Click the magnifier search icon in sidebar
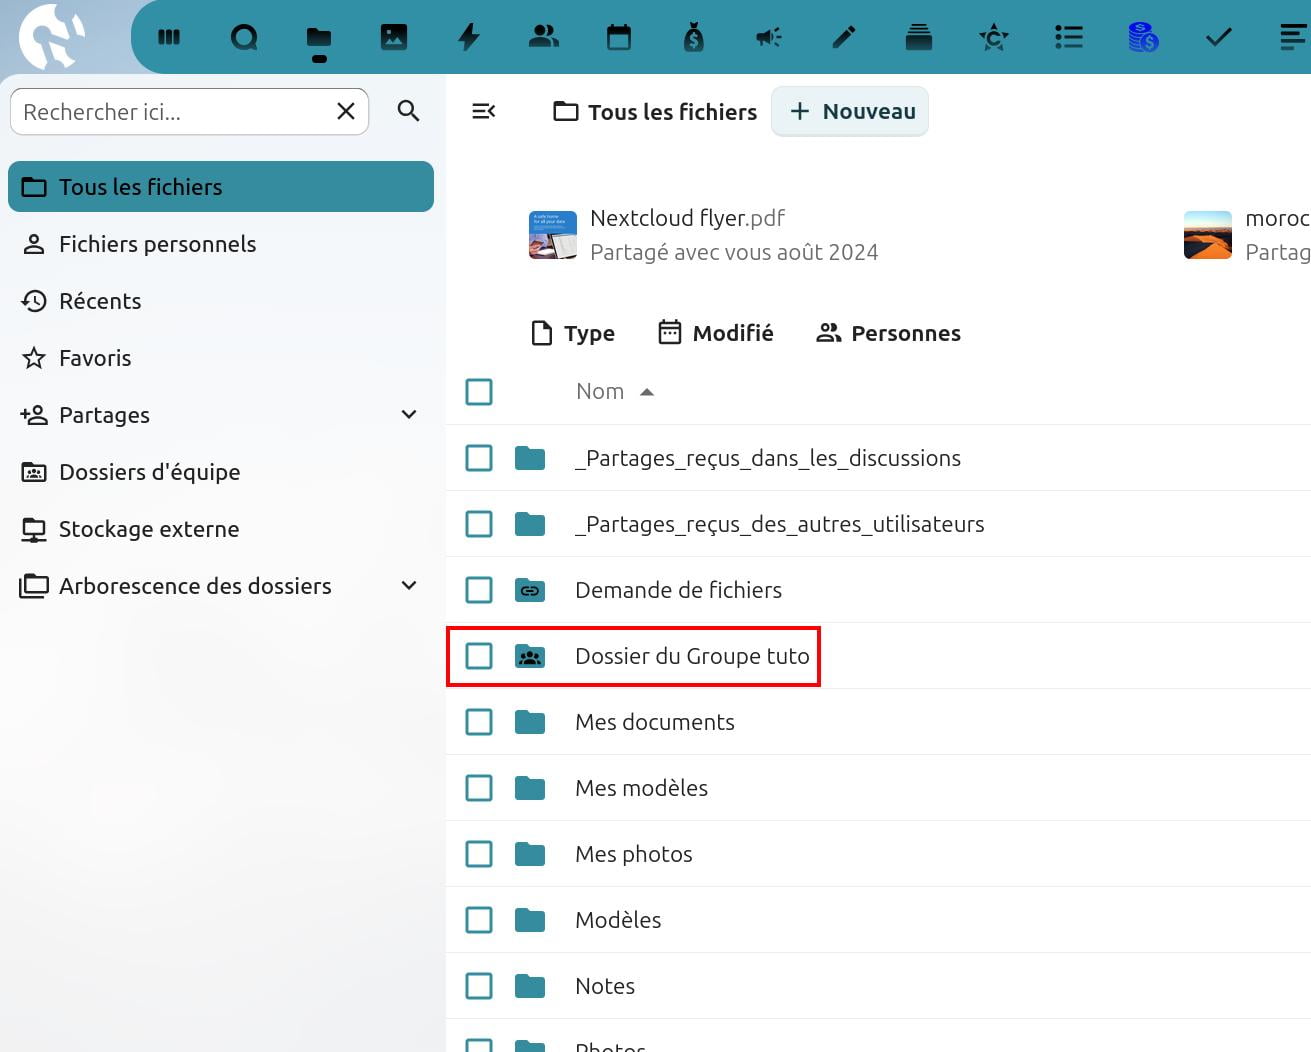This screenshot has width=1311, height=1052. (408, 111)
